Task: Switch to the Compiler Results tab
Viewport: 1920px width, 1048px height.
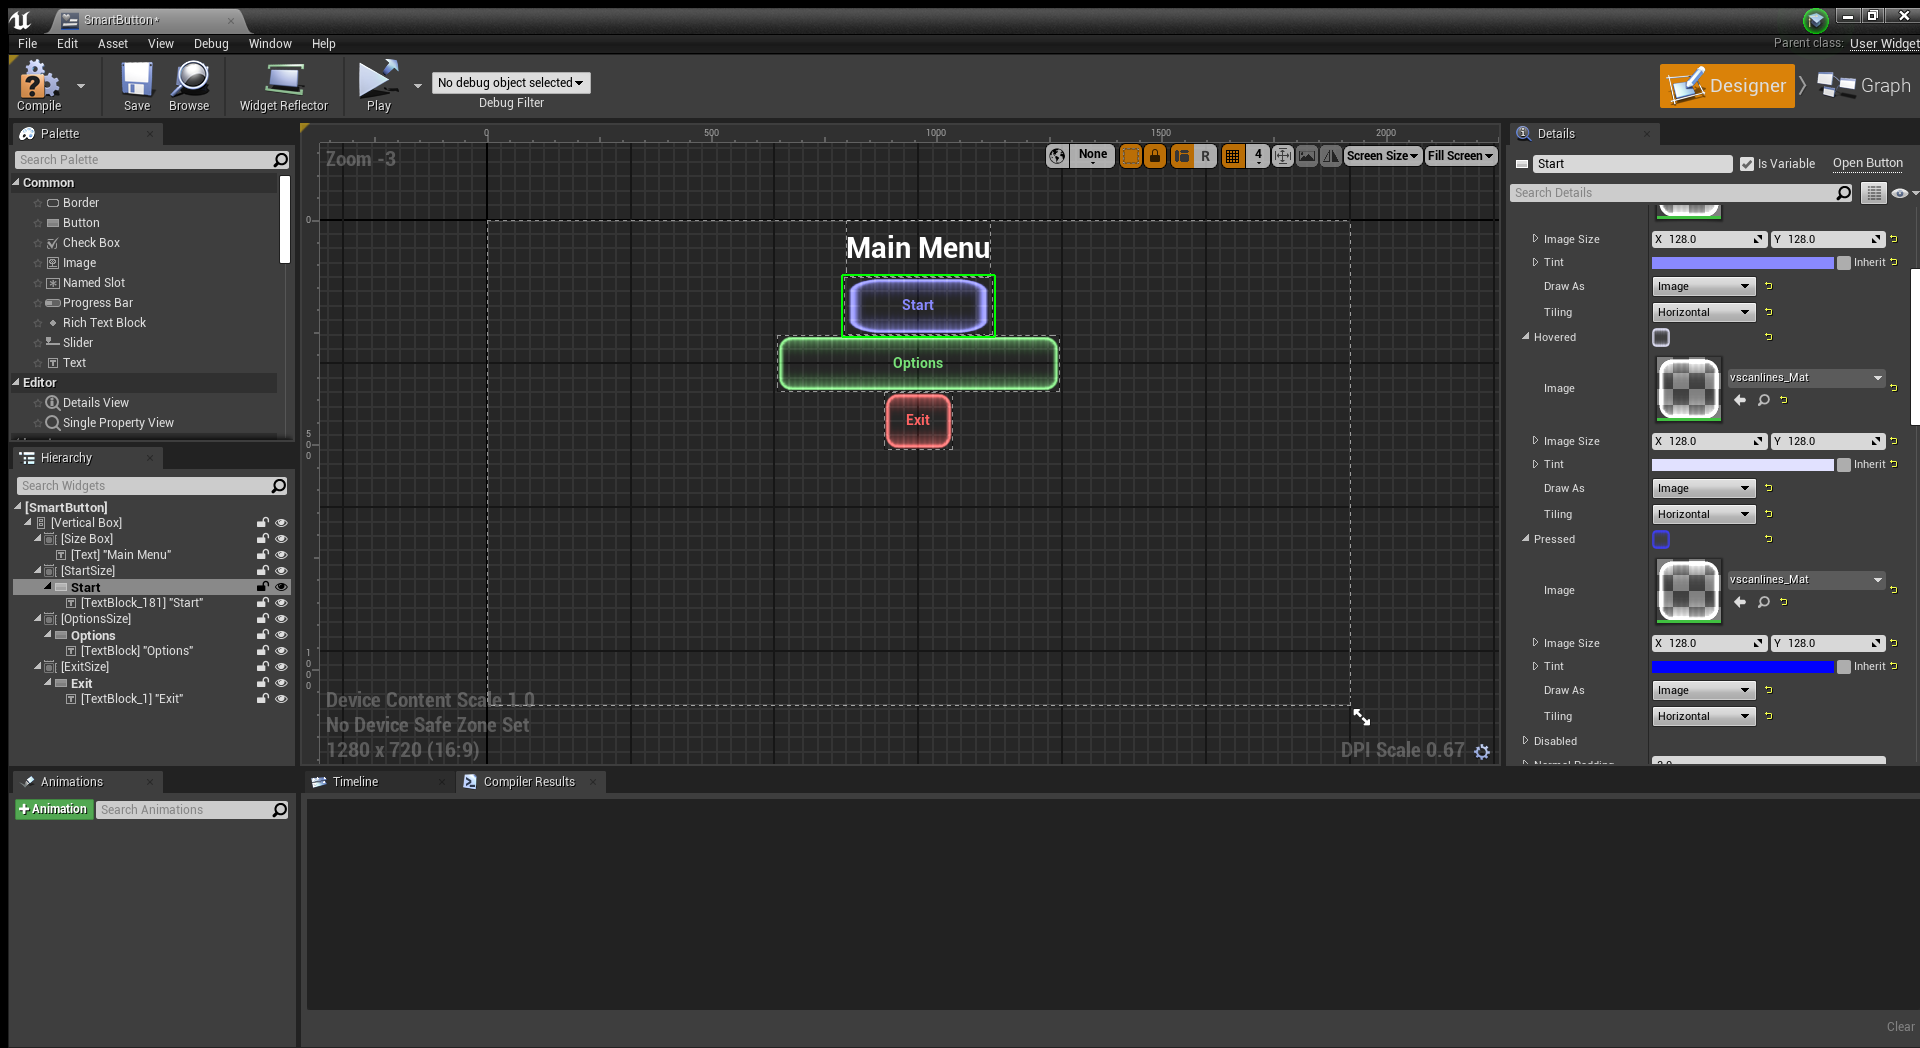Action: click(x=528, y=782)
